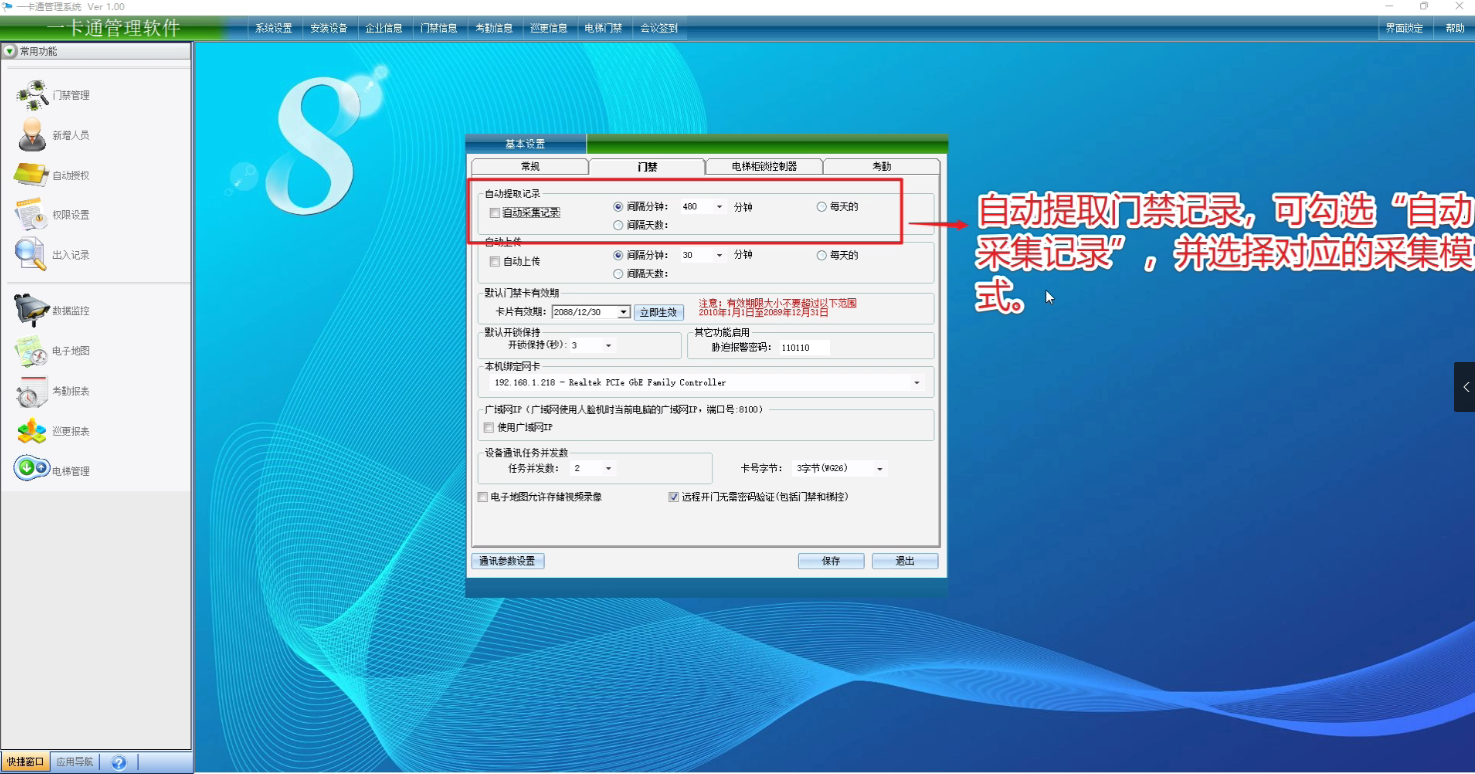Screen dimensions: 1475x774
Task: Open the 系统设置 menu
Action: tap(274, 28)
